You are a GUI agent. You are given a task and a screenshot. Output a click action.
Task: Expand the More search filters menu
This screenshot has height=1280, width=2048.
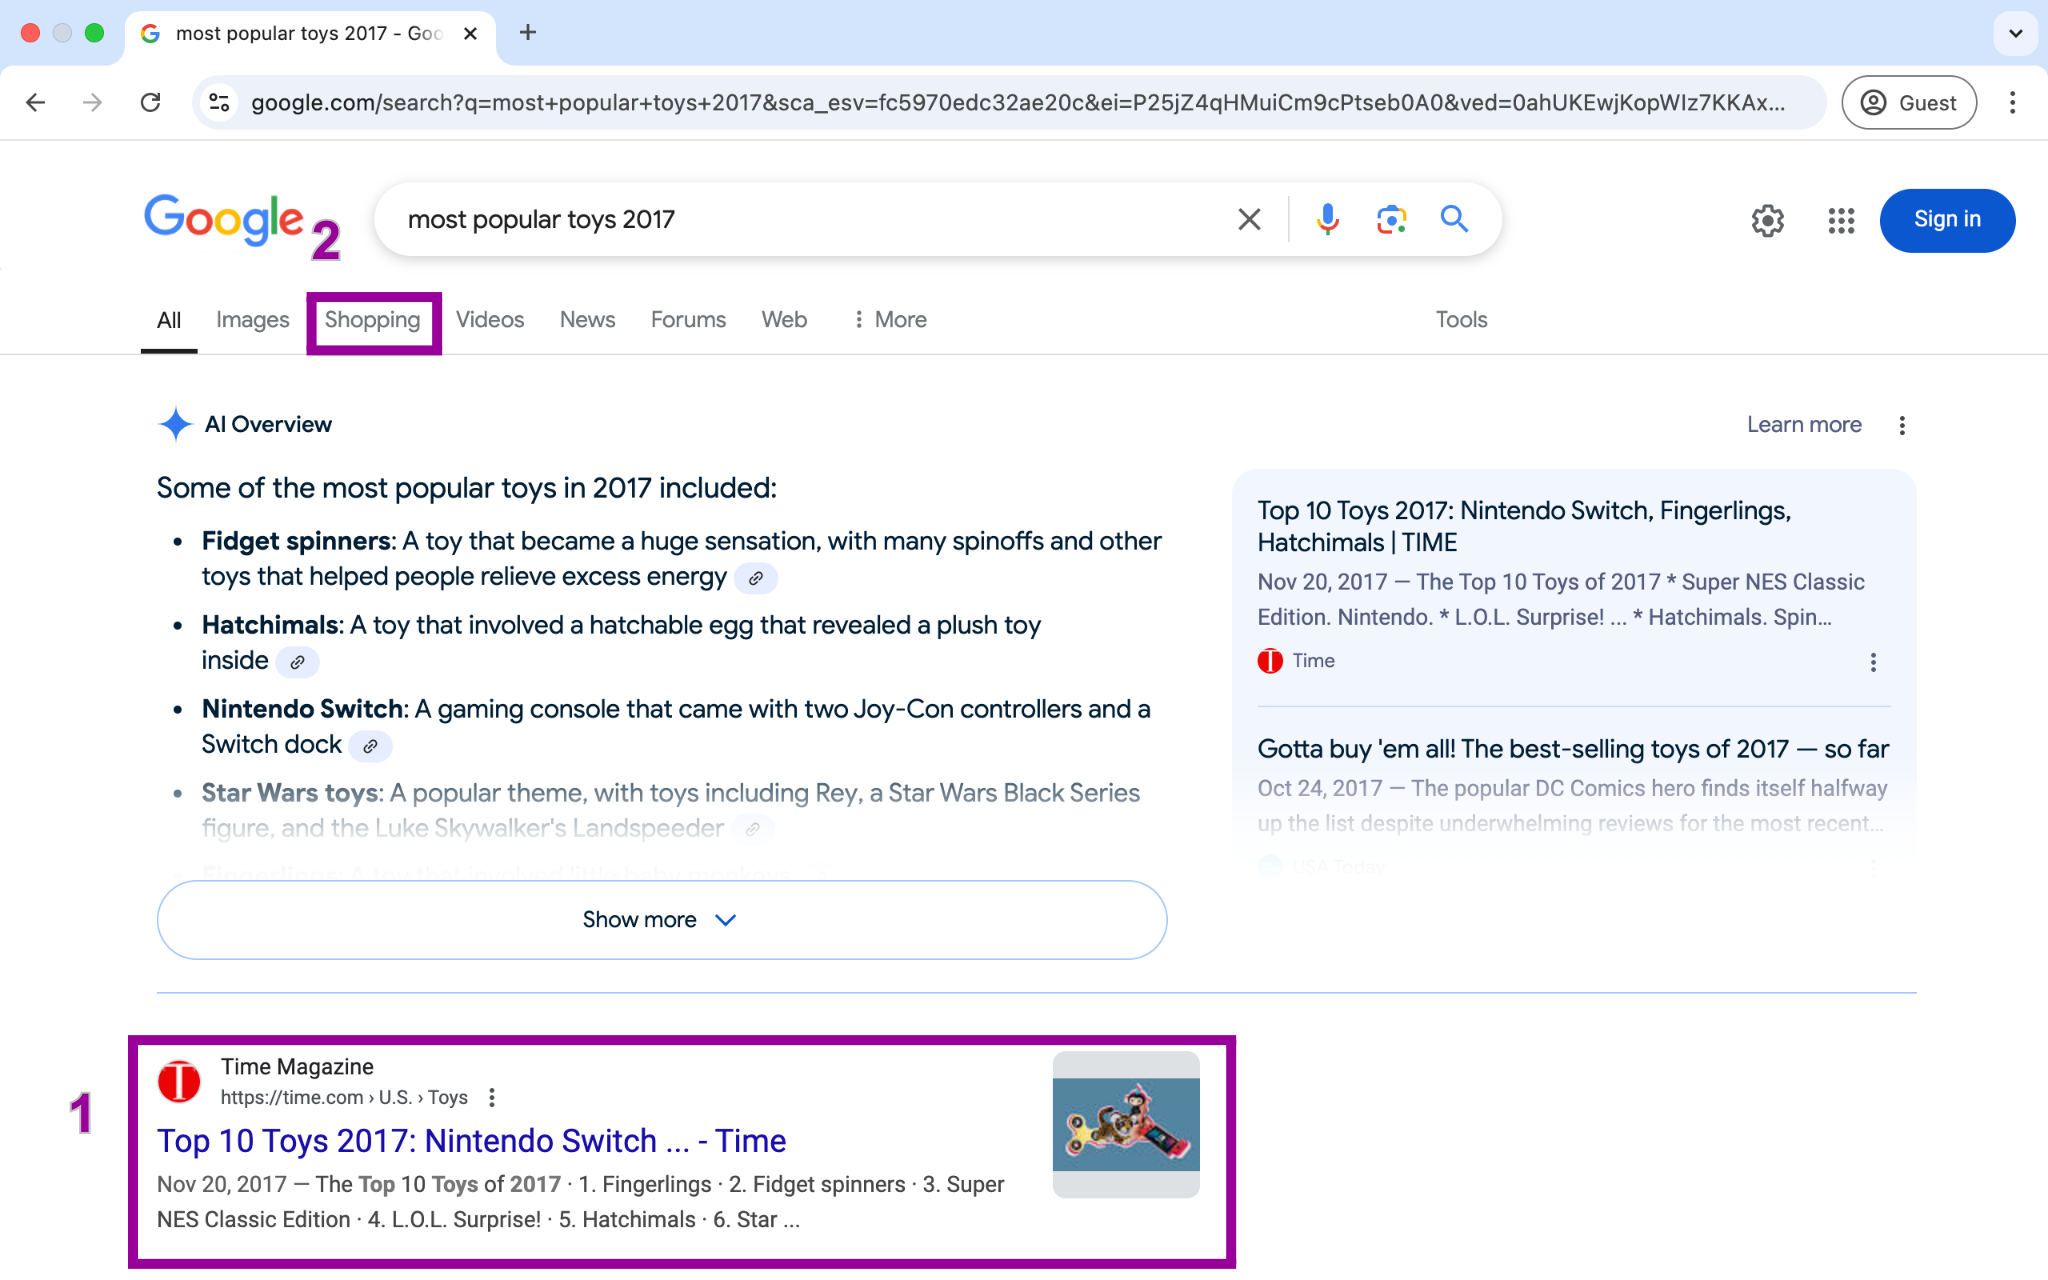890,320
